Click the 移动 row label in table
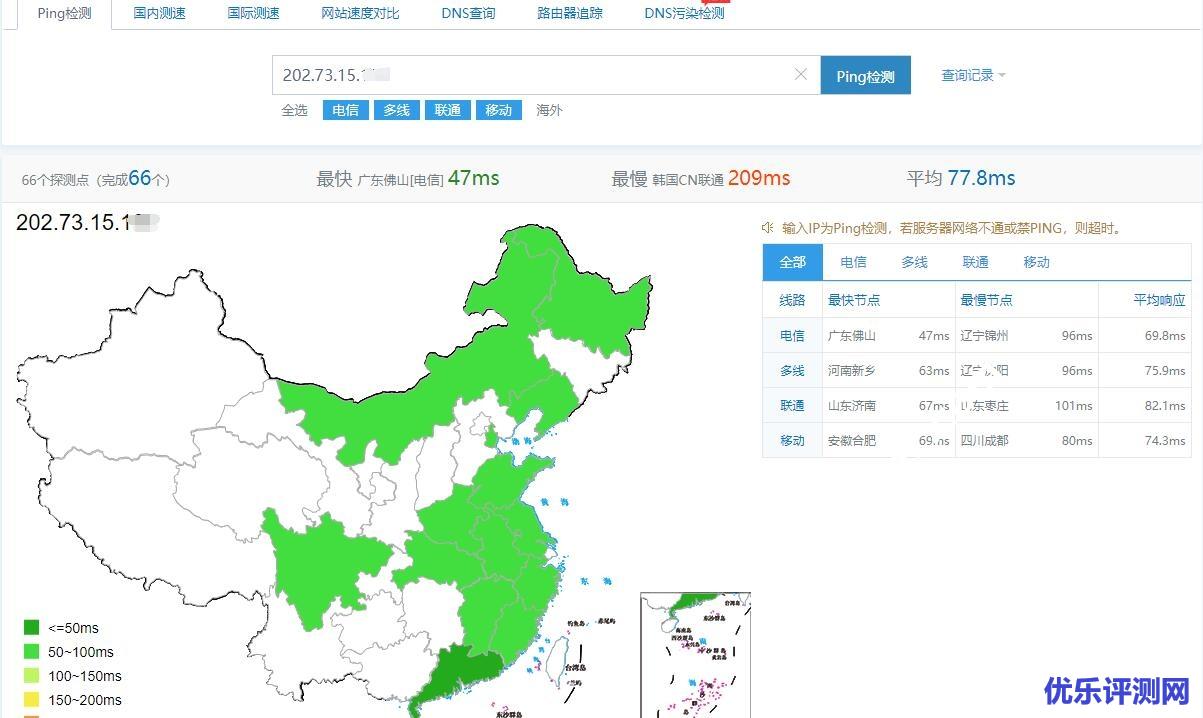Image resolution: width=1203 pixels, height=718 pixels. click(x=792, y=441)
